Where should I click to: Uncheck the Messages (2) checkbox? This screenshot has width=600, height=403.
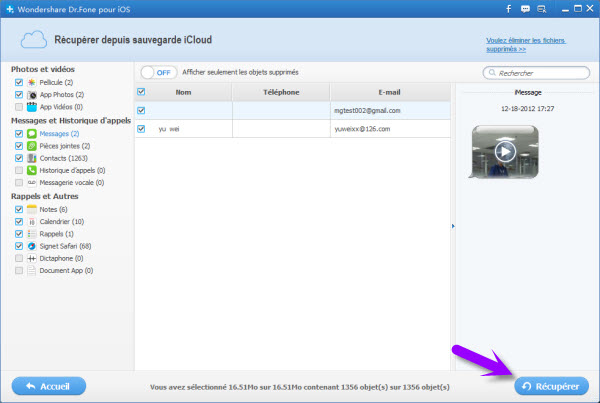tap(19, 134)
